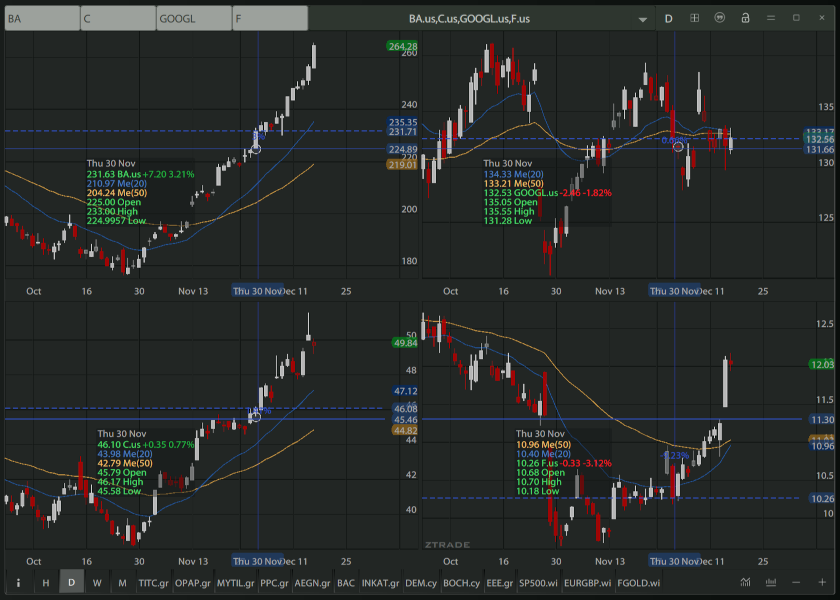The height and width of the screenshot is (600, 840).
Task: Load the SP500.wi symbol shortcut
Action: click(x=538, y=582)
